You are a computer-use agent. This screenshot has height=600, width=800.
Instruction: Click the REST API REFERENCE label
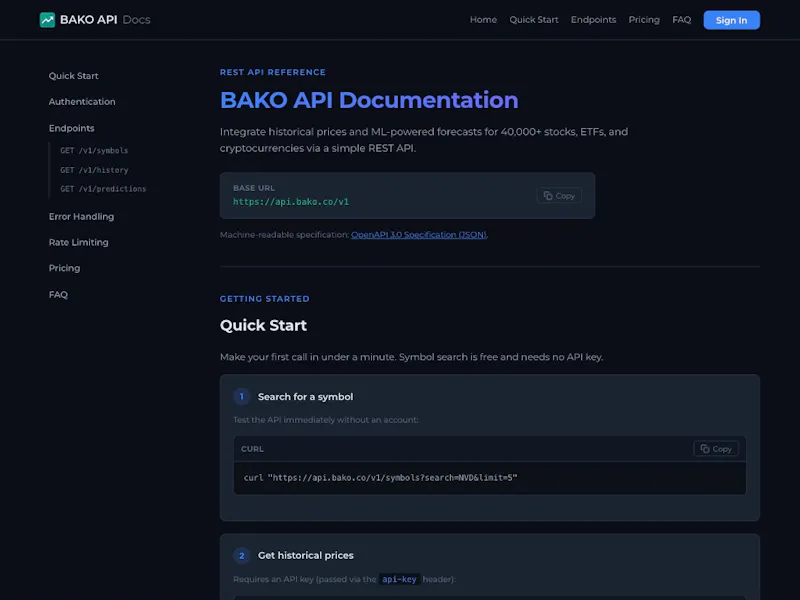(272, 72)
